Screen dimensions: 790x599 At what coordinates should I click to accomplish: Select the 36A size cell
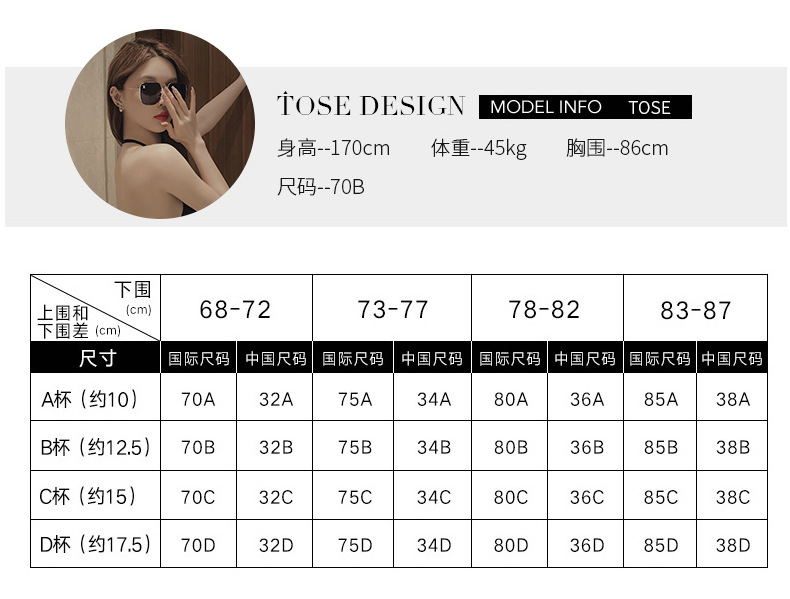(587, 399)
